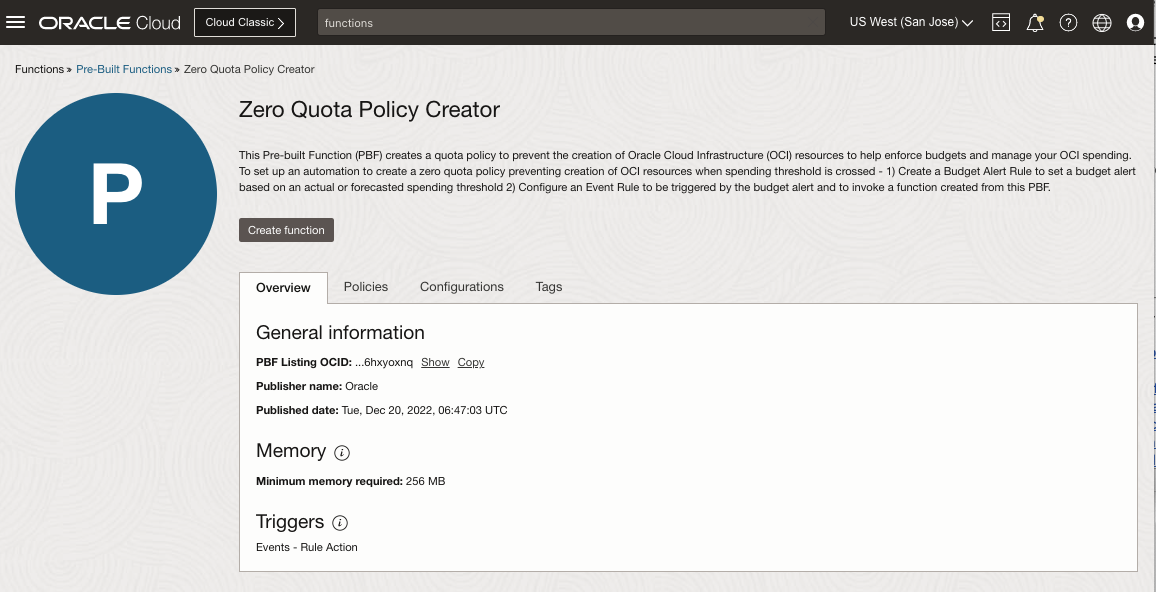1156x592 pixels.
Task: Switch to the Policies tab
Action: (x=365, y=286)
